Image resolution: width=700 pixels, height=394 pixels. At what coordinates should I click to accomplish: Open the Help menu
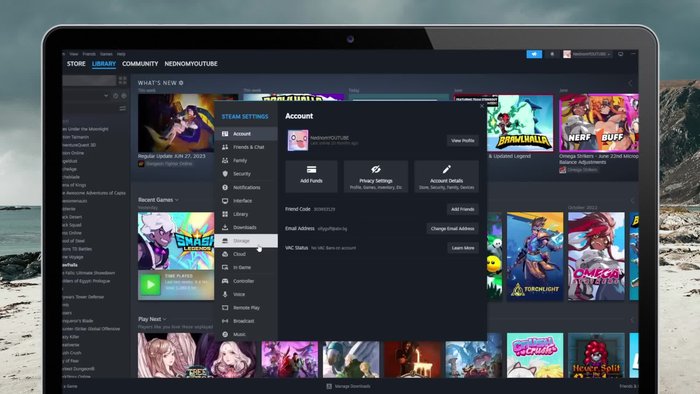[121, 54]
